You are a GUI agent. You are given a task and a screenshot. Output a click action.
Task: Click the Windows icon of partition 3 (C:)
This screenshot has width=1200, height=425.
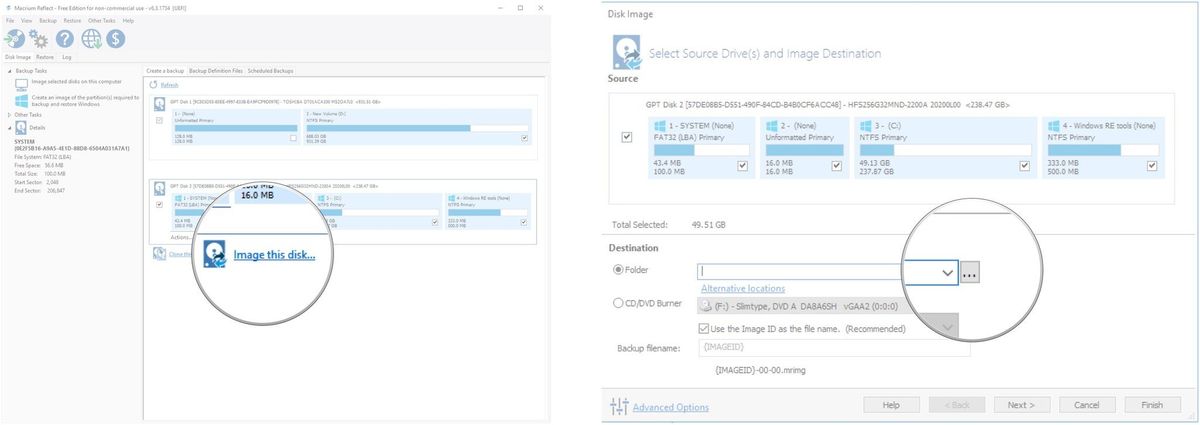tap(868, 126)
